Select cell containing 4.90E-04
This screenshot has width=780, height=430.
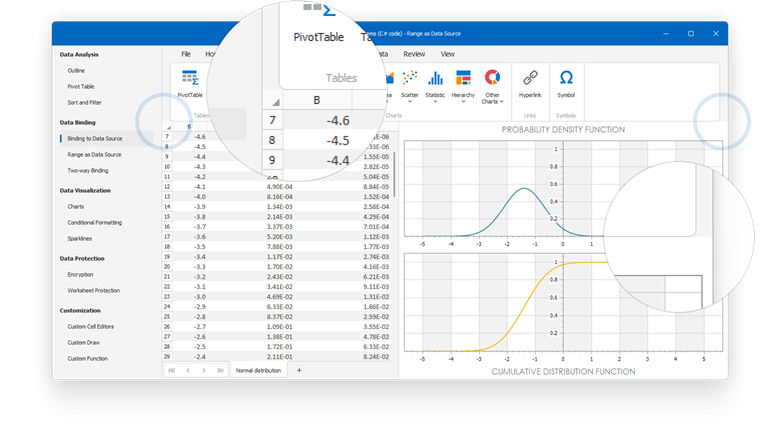(x=280, y=187)
